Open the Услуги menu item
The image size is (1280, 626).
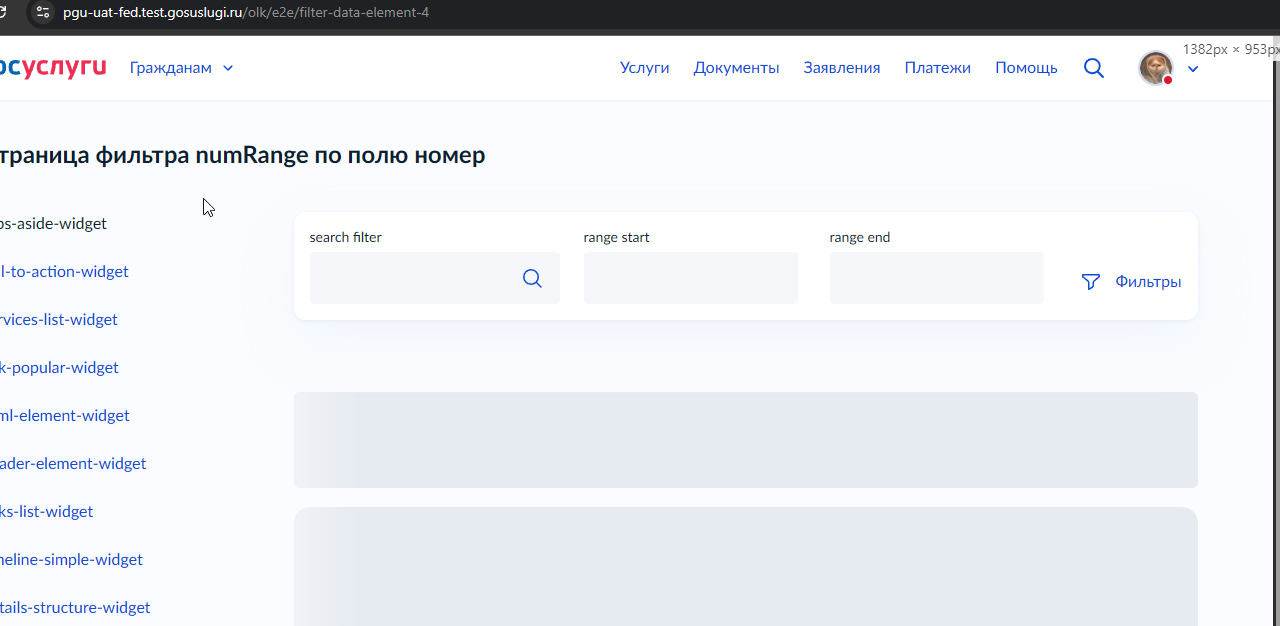tap(644, 68)
